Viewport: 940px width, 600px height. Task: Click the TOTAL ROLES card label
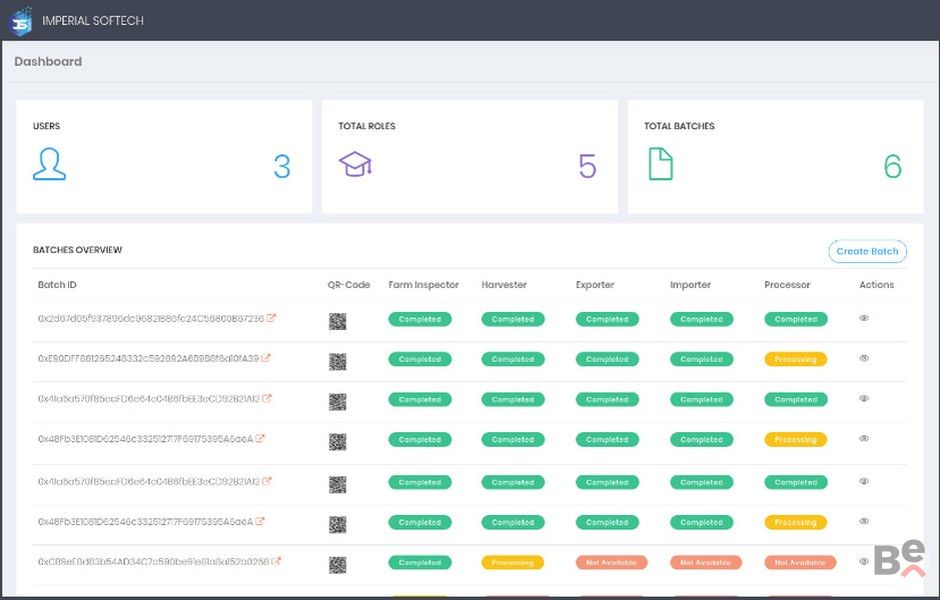click(x=367, y=126)
